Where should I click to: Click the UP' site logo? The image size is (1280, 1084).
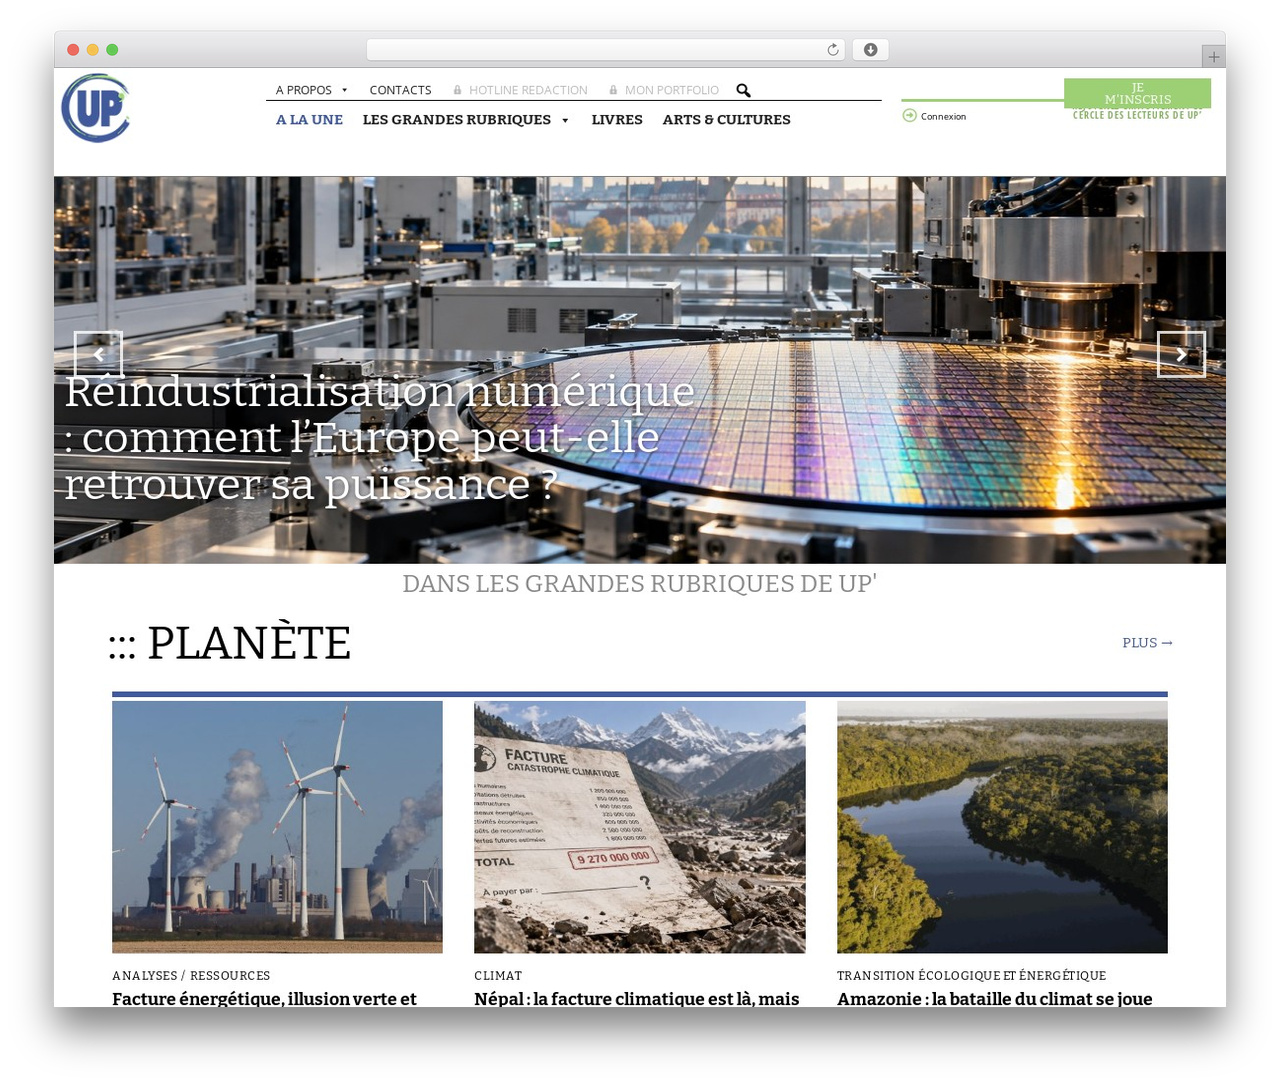click(96, 108)
